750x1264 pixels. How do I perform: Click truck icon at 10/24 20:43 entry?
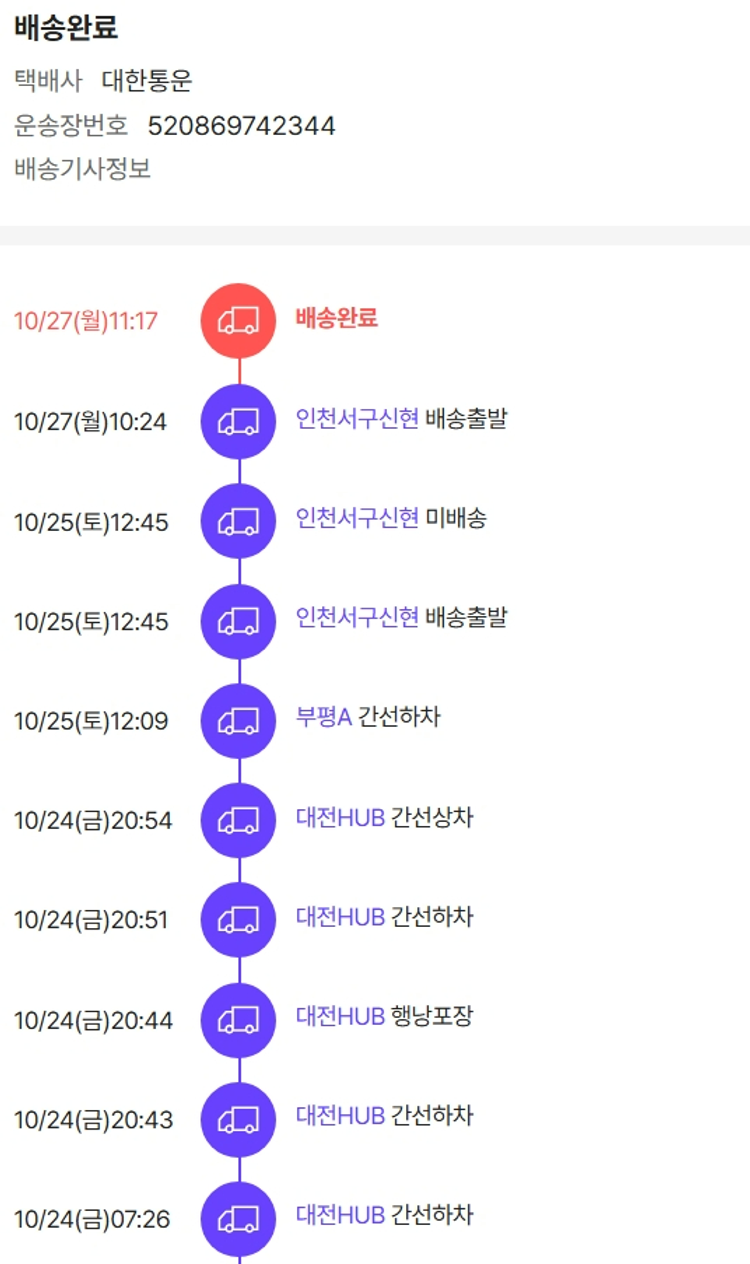[x=239, y=1119]
